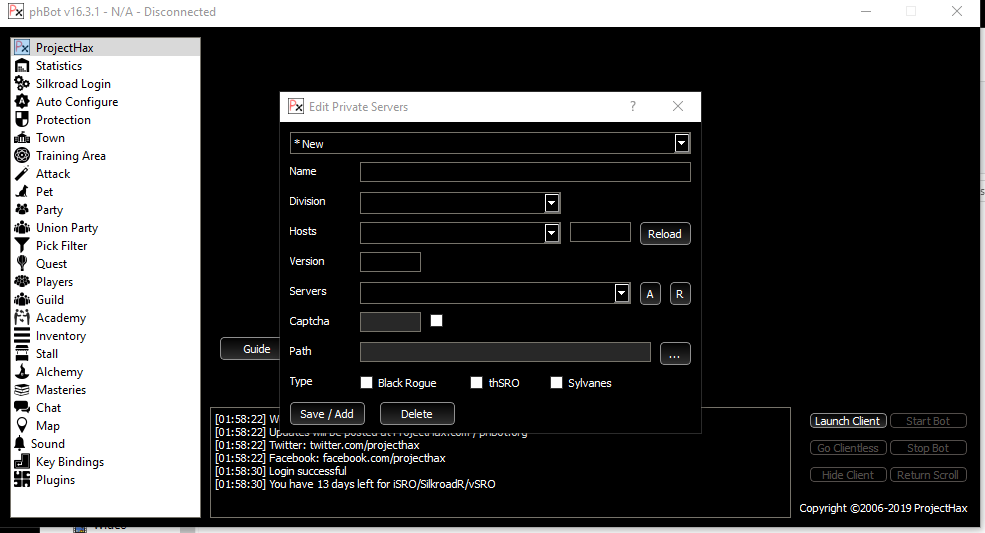Screen dimensions: 985x533
Task: Expand the '* New' server dropdown
Action: click(681, 143)
